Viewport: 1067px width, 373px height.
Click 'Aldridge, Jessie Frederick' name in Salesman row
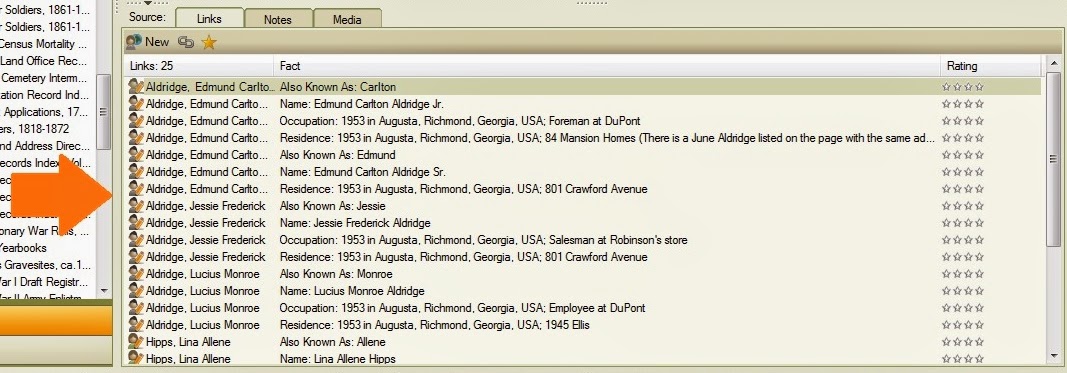click(206, 240)
